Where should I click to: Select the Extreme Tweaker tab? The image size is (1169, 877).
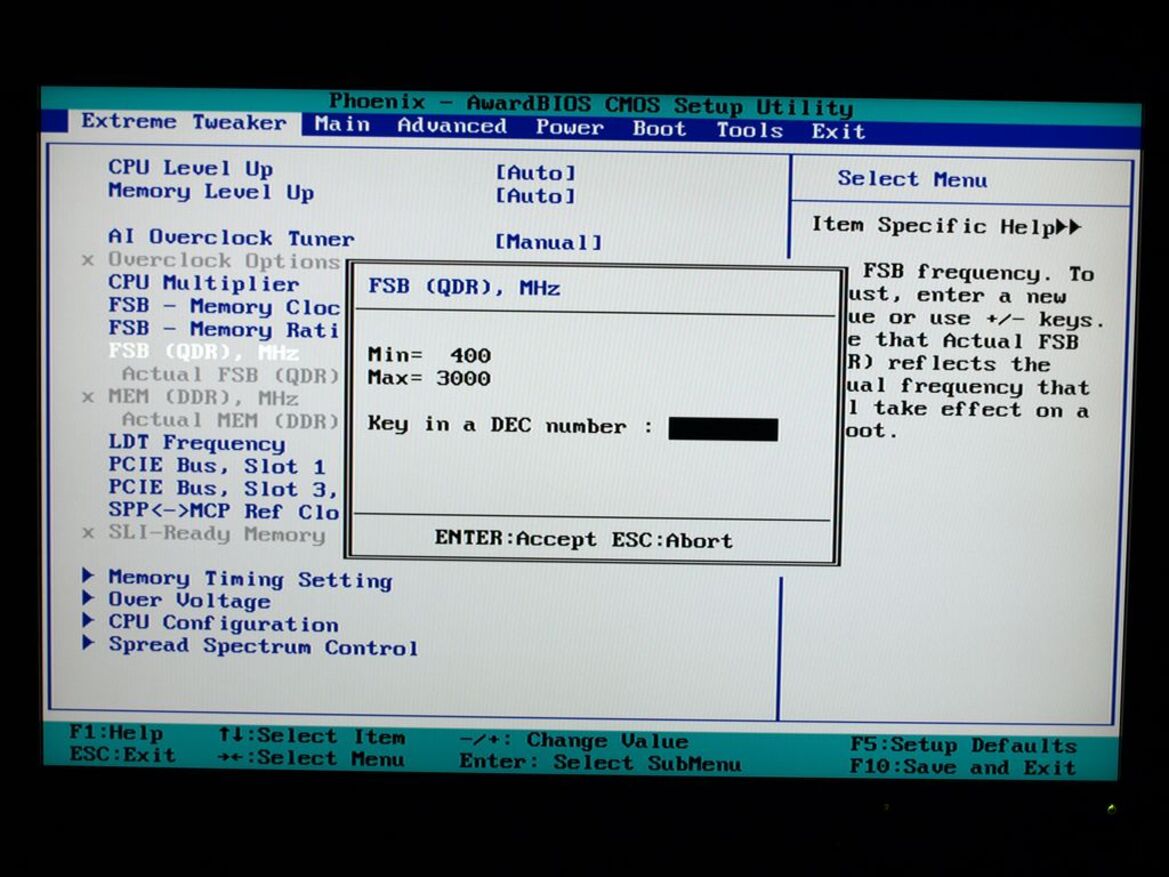click(x=183, y=122)
